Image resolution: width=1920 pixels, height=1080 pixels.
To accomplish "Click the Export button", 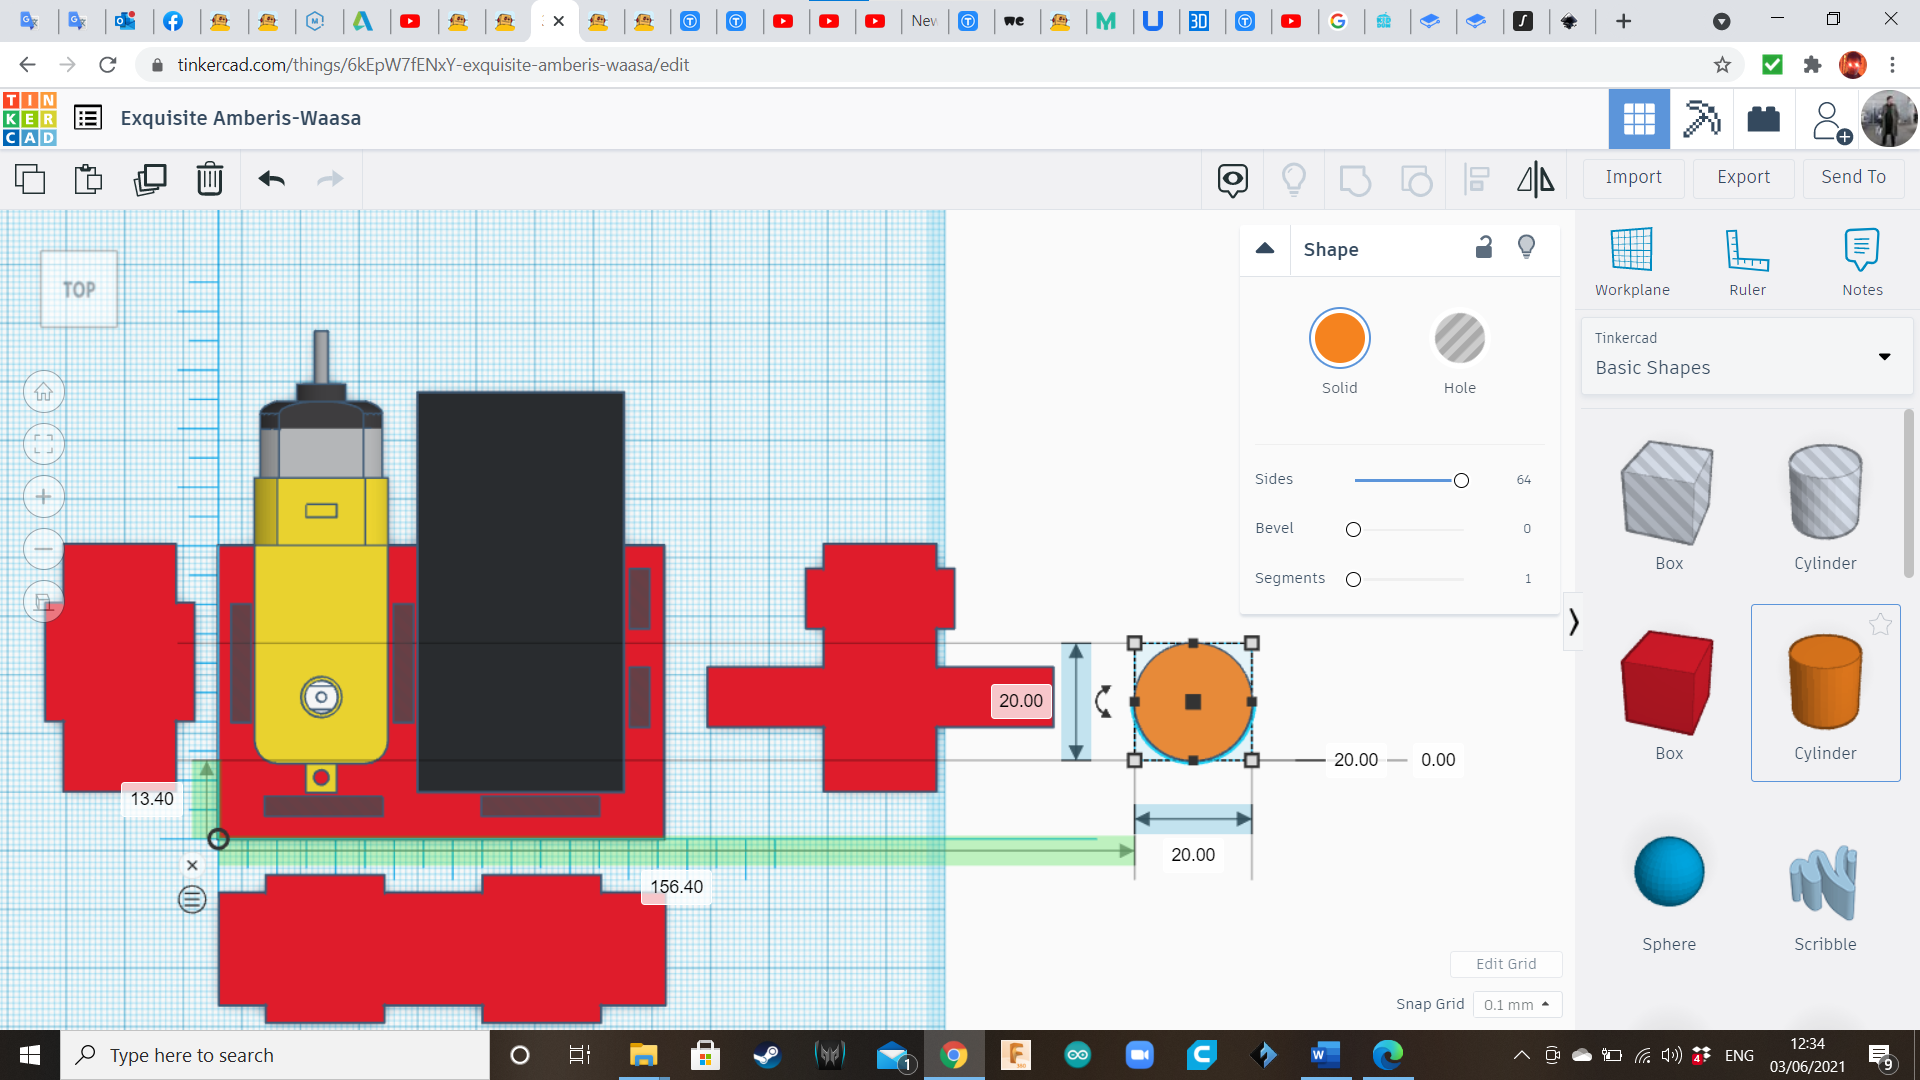I will 1742,177.
